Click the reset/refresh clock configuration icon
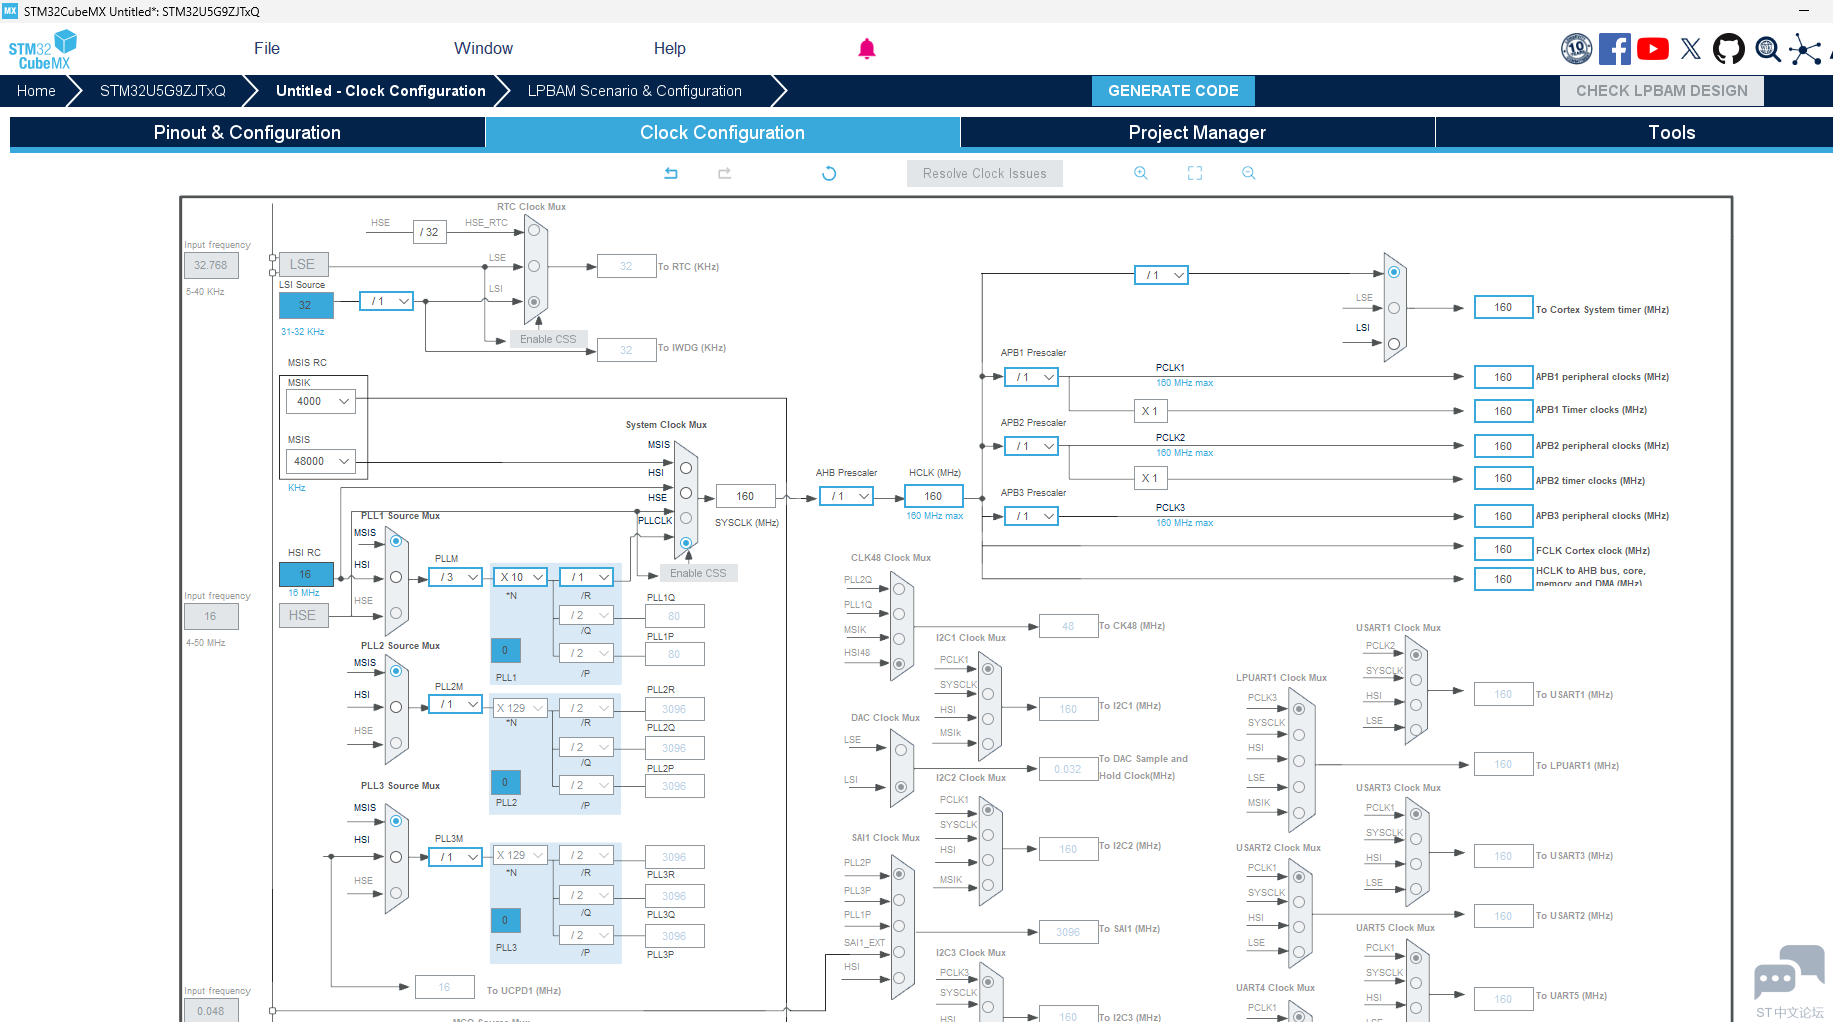 (829, 173)
